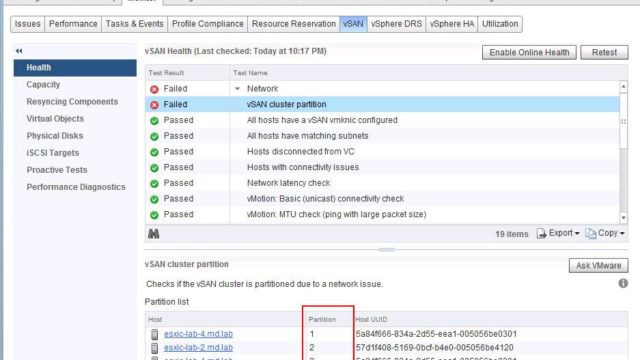This screenshot has width=640, height=360.
Task: Open the Tasks & Events tab
Action: tap(134, 24)
